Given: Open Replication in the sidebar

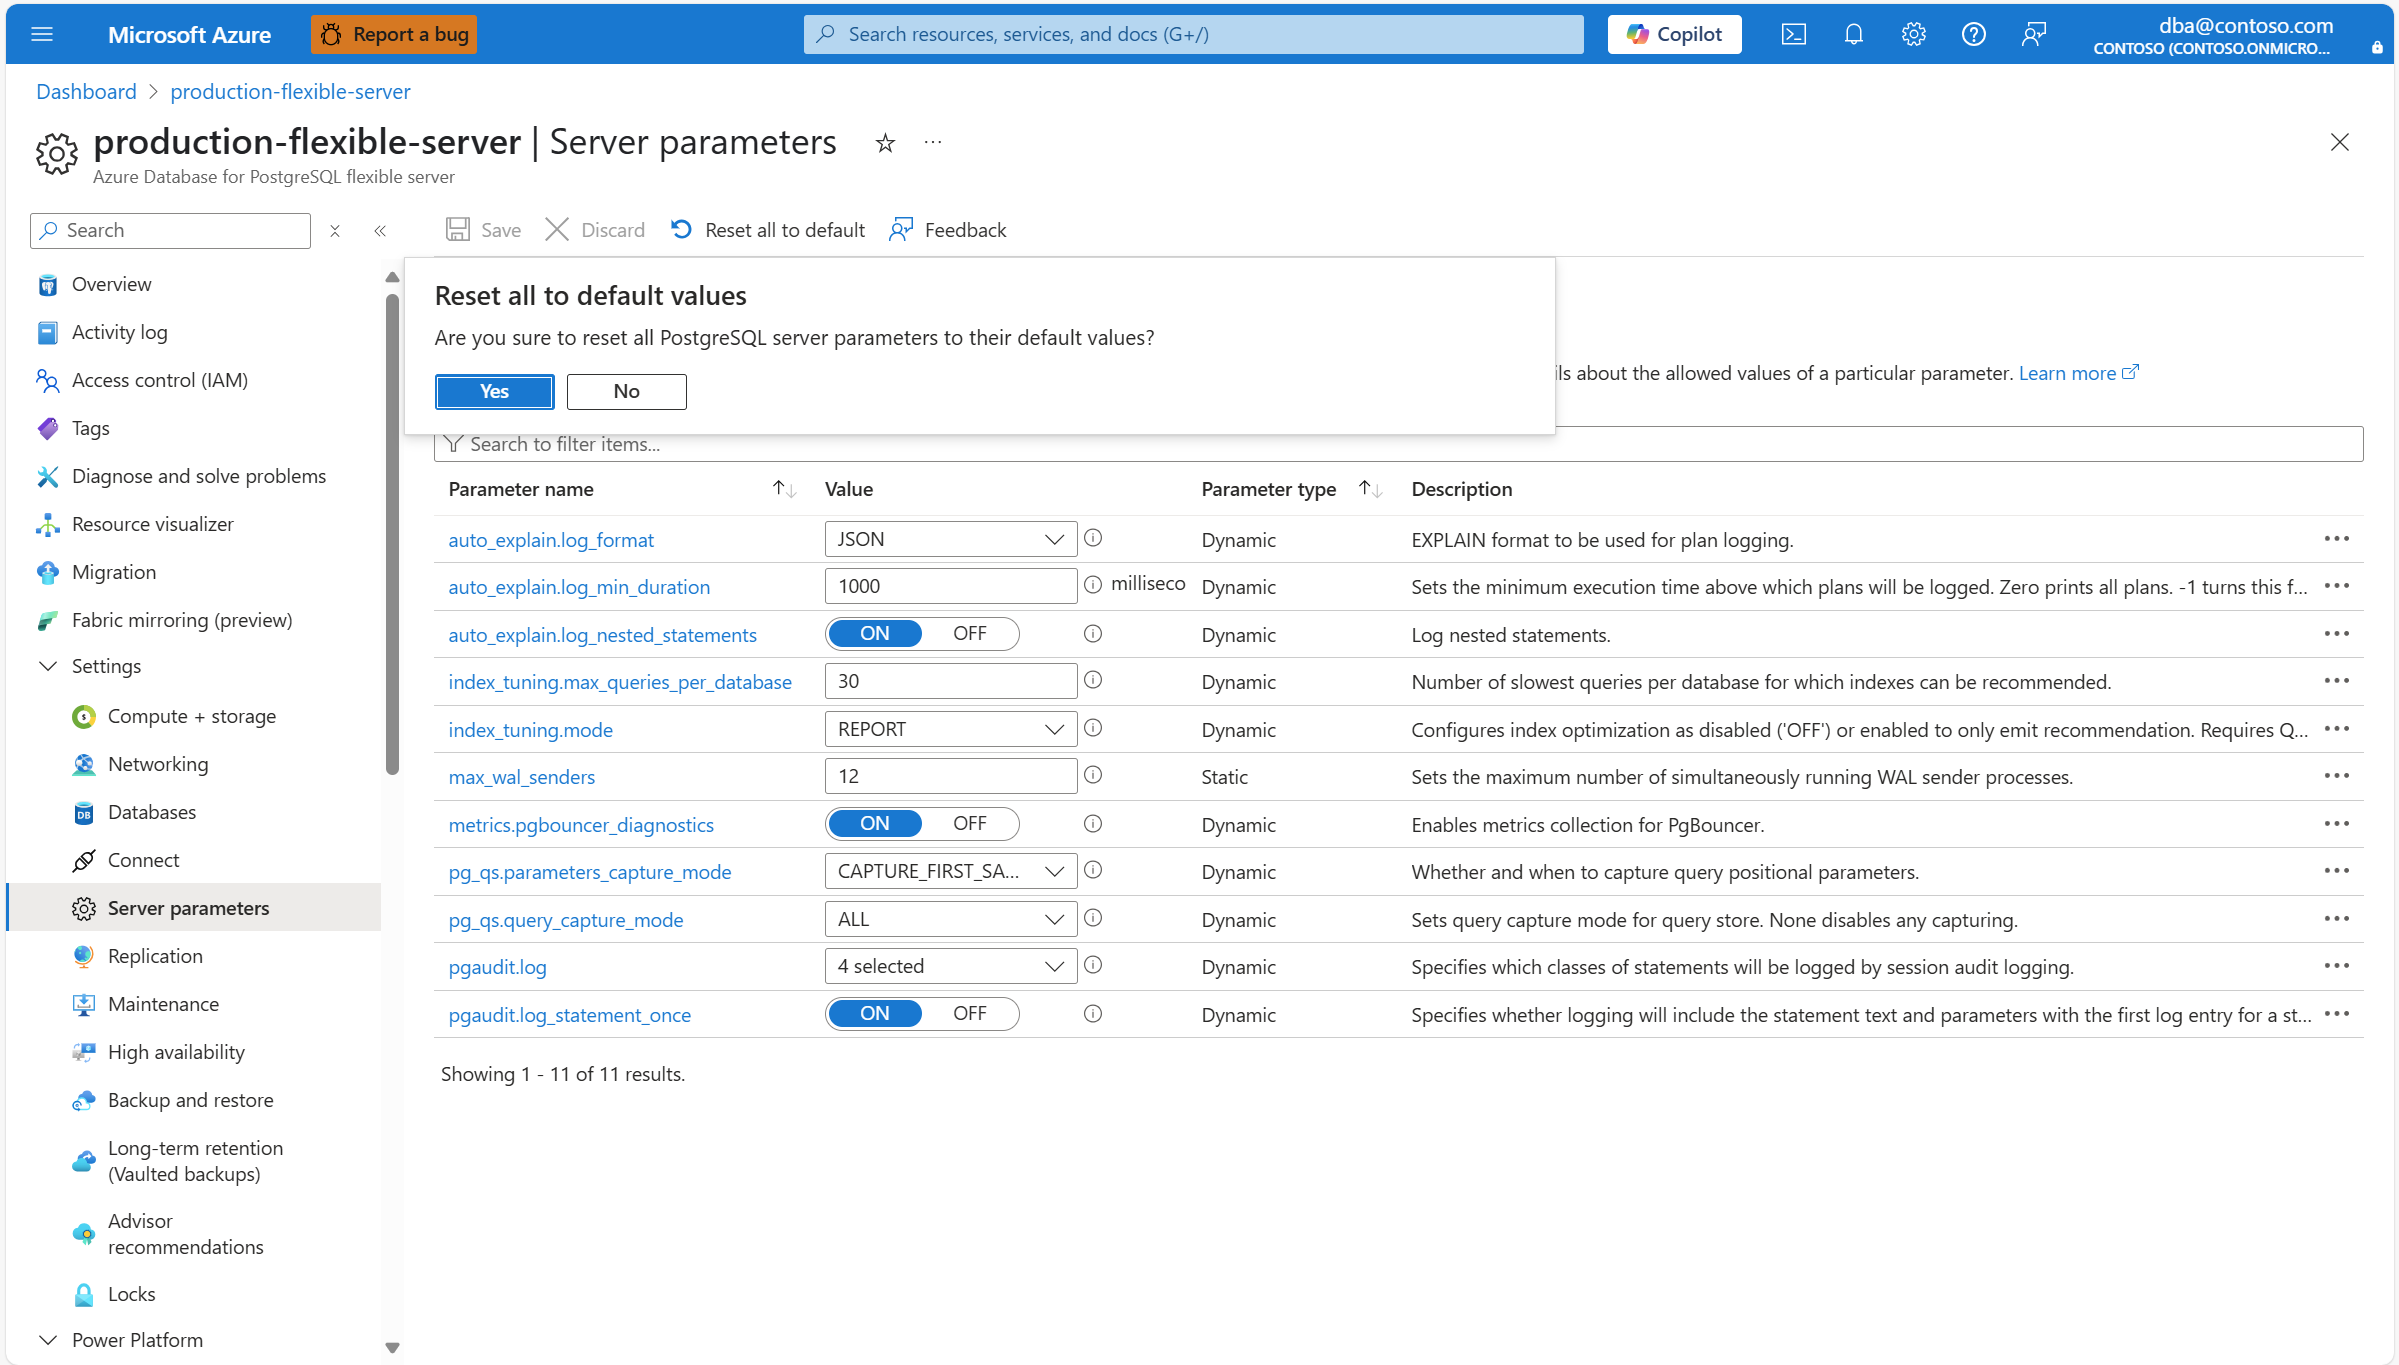Looking at the screenshot, I should tap(155, 956).
